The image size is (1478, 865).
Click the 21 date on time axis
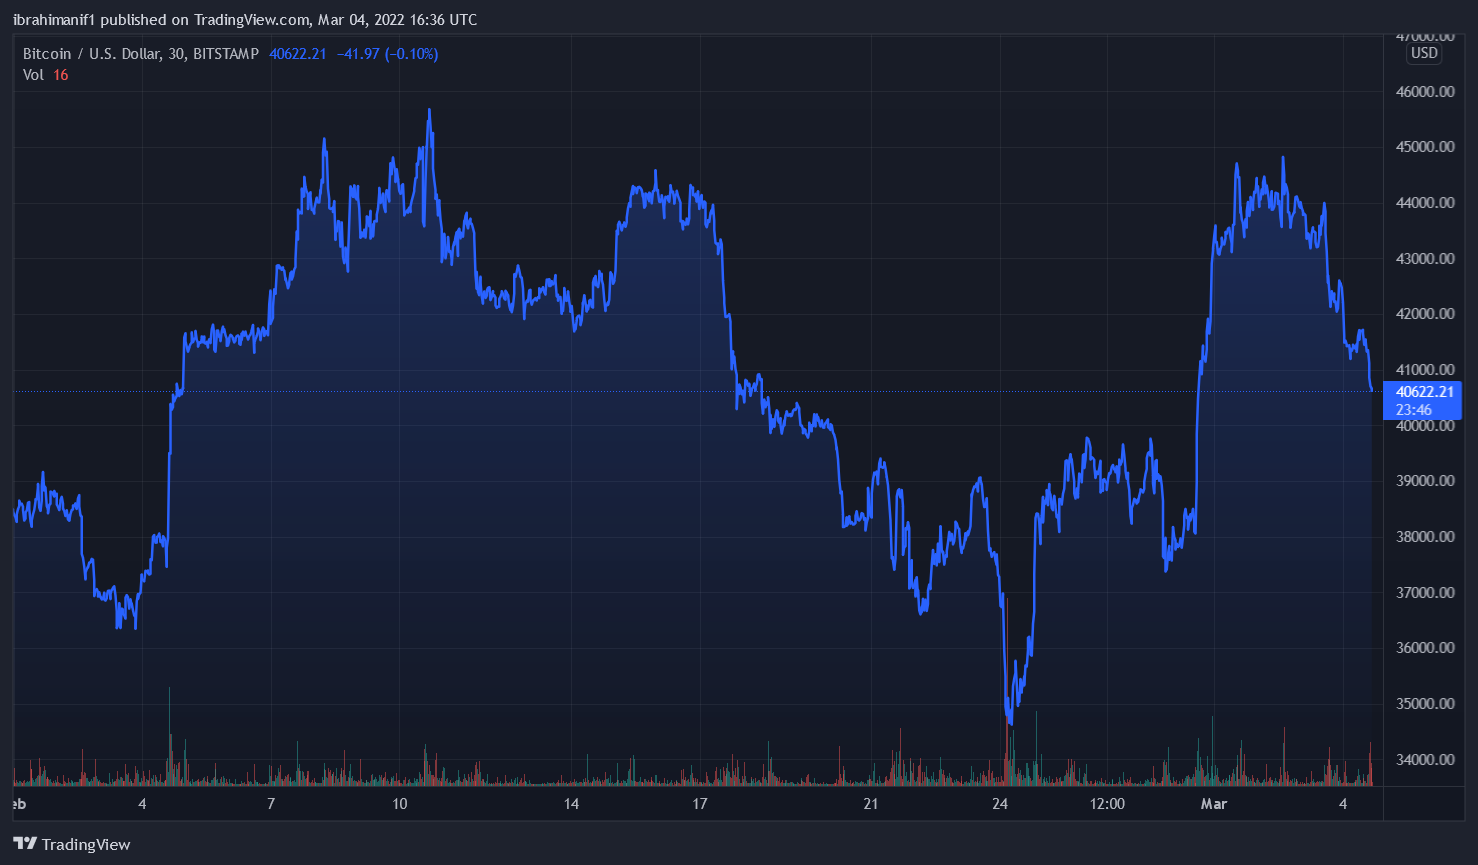click(x=871, y=804)
